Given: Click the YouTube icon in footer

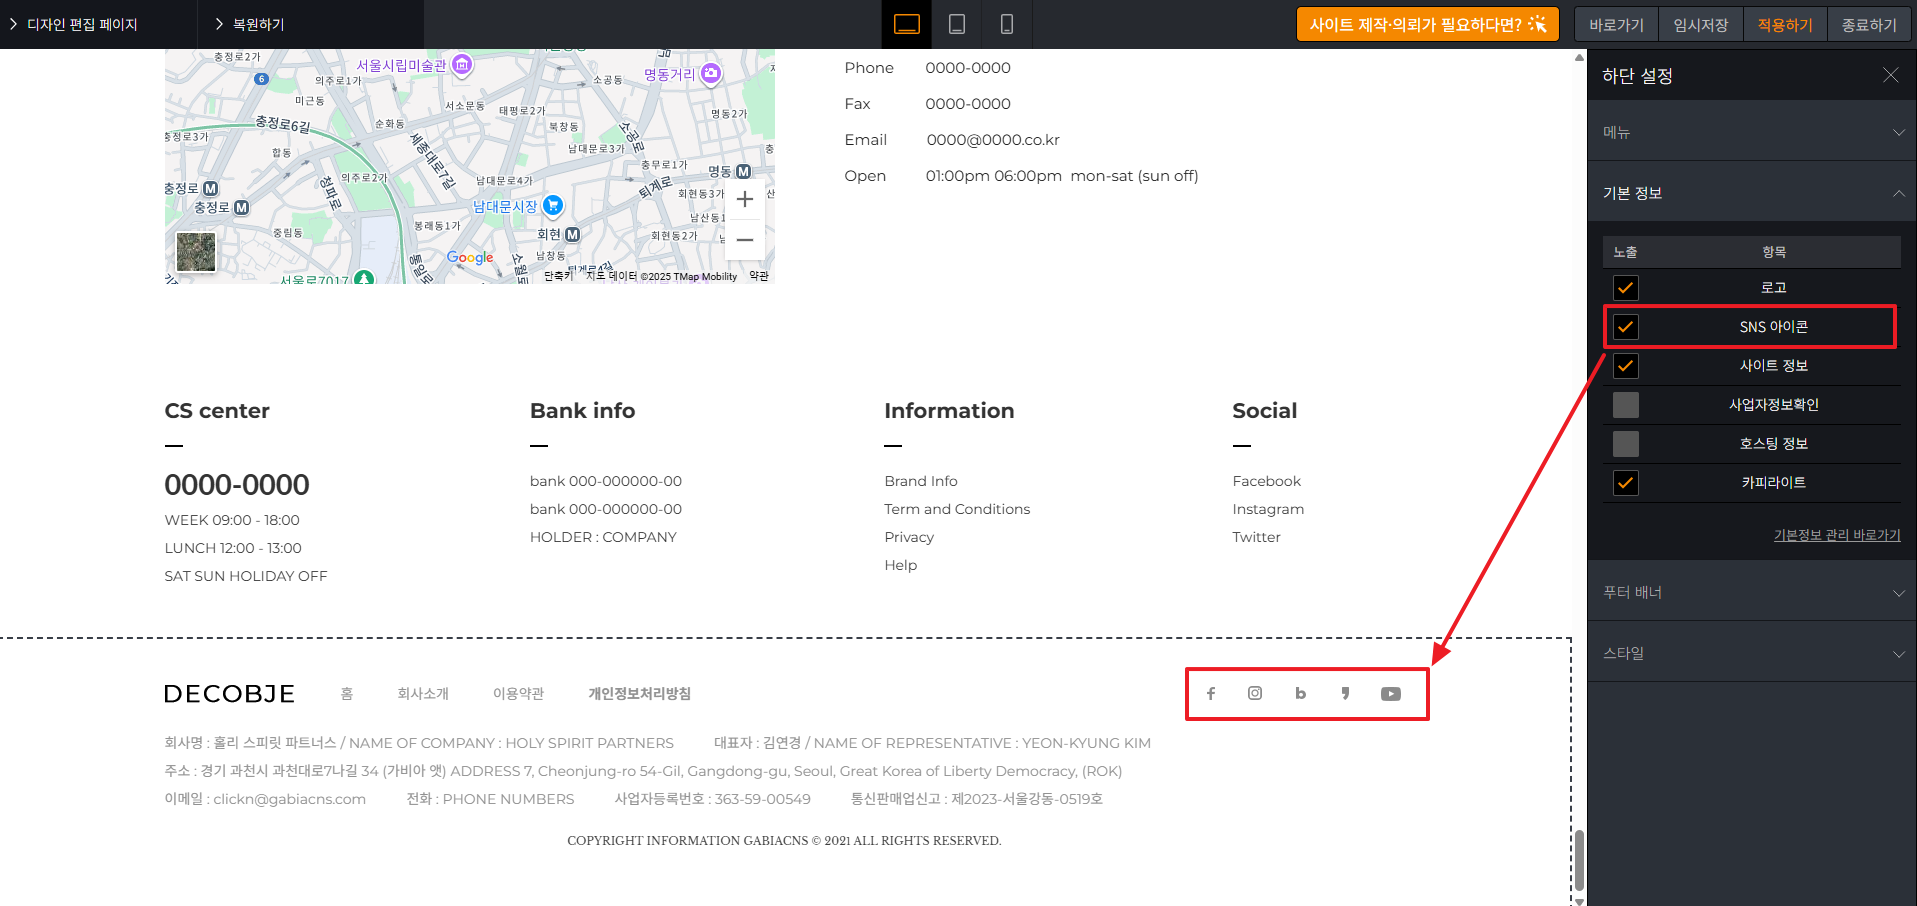Looking at the screenshot, I should click(1390, 694).
